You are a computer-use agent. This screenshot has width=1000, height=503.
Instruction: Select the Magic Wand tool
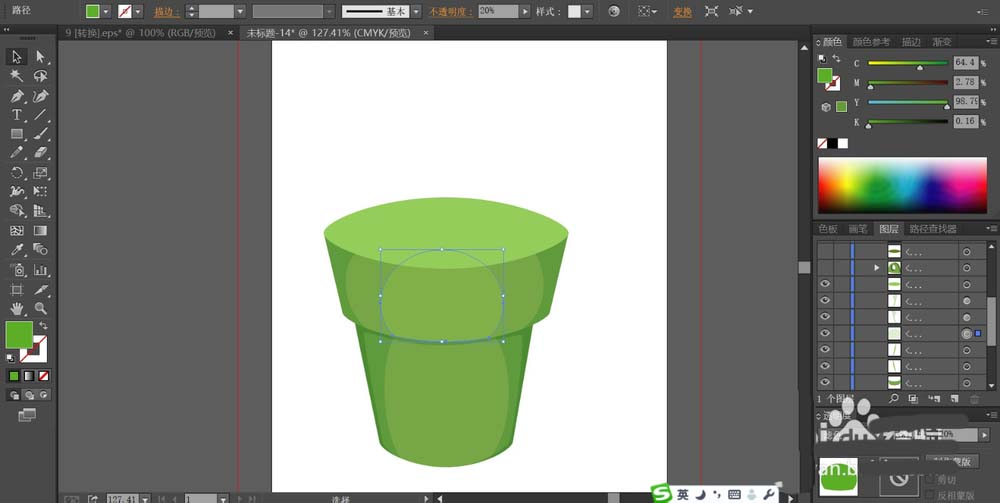17,76
